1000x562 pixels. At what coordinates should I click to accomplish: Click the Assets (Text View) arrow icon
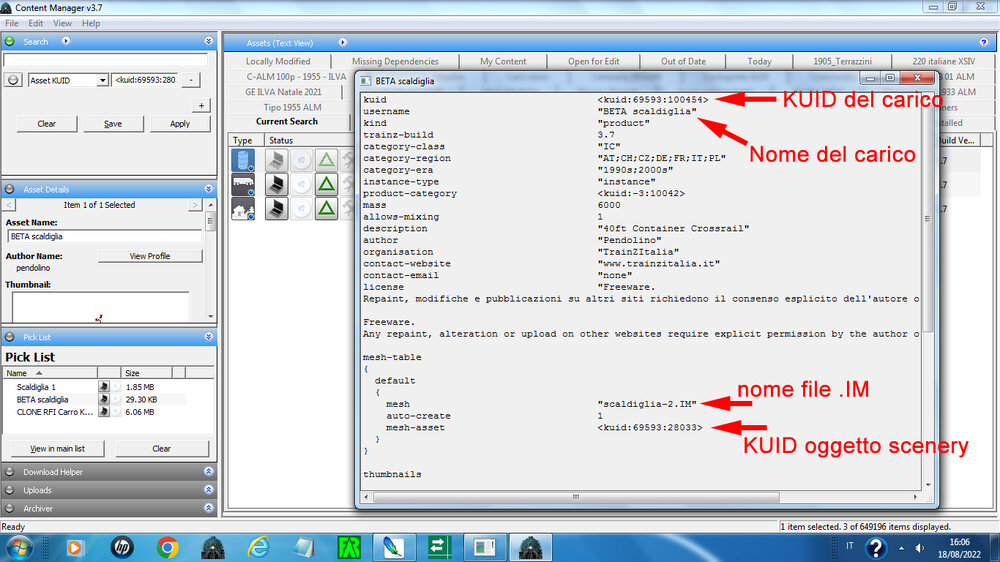click(342, 42)
